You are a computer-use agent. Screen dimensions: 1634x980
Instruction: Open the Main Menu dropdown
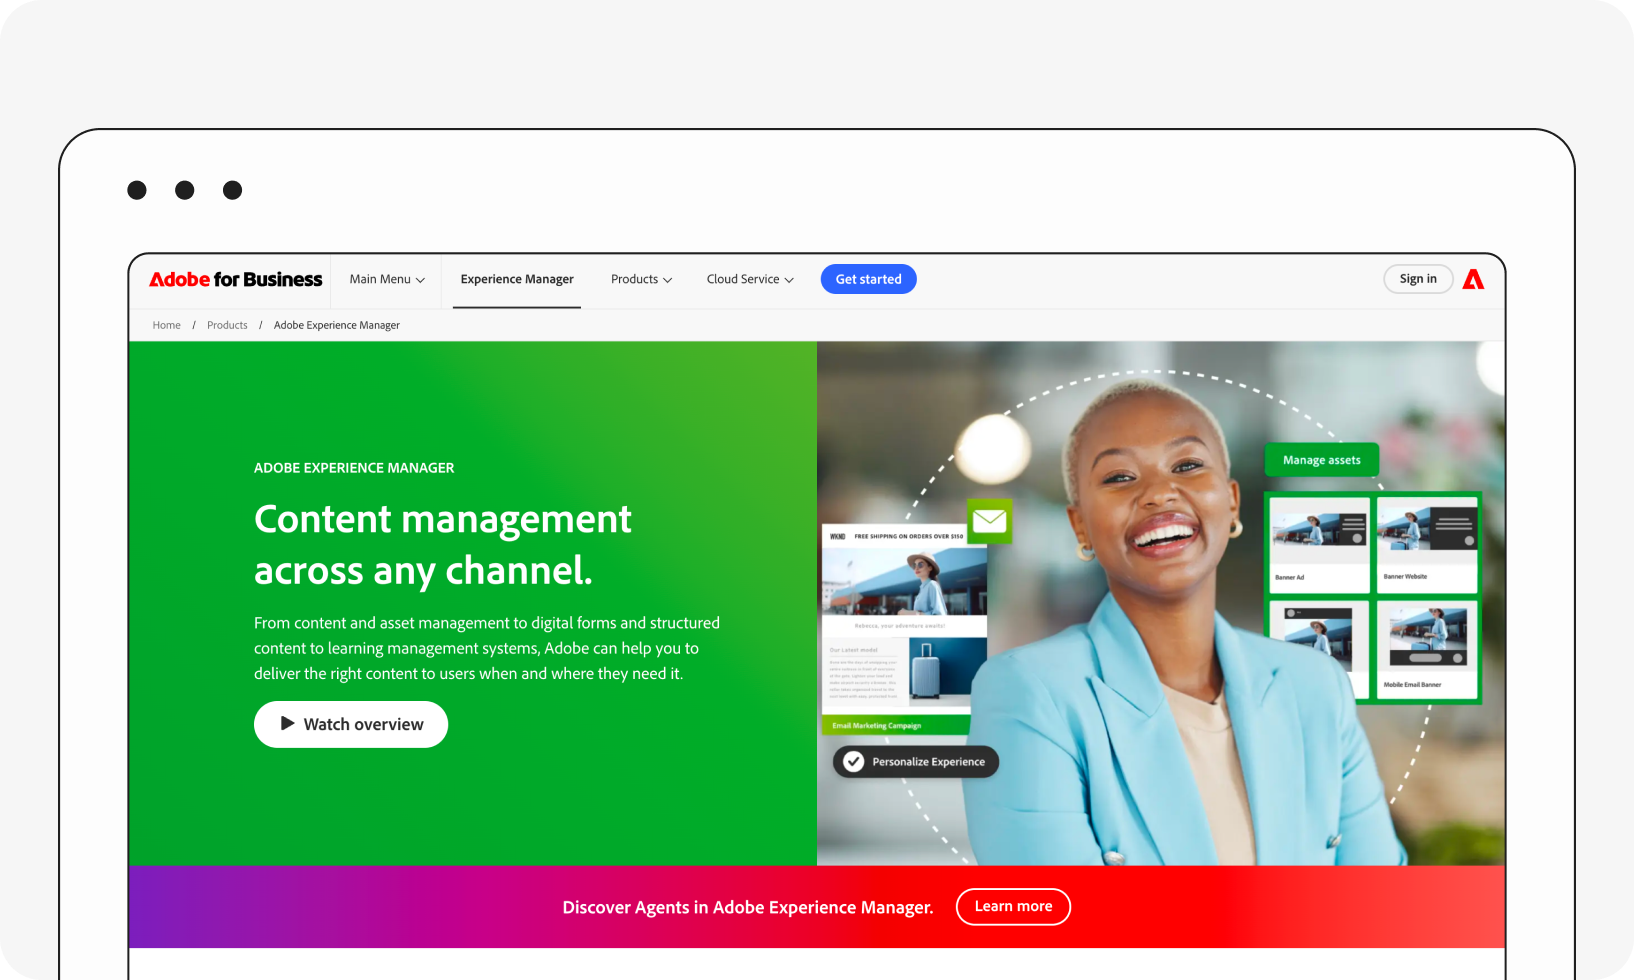point(387,279)
